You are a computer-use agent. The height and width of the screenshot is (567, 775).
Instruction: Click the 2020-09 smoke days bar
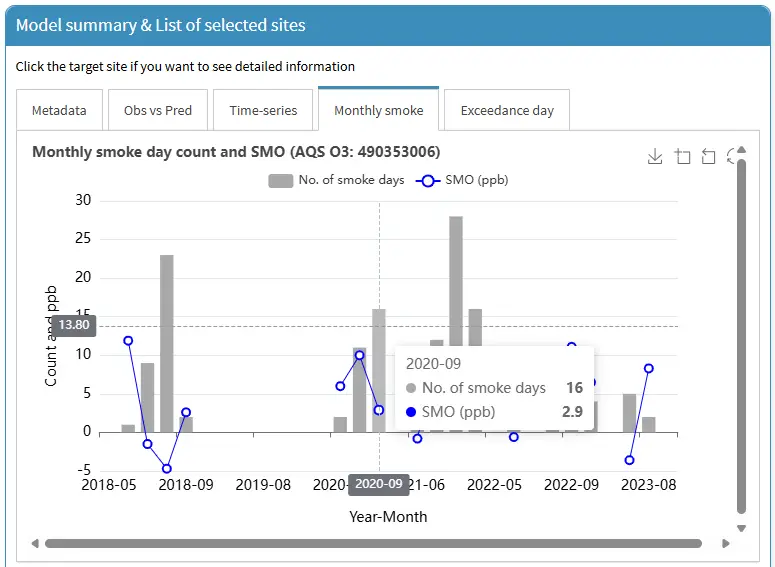tap(379, 370)
